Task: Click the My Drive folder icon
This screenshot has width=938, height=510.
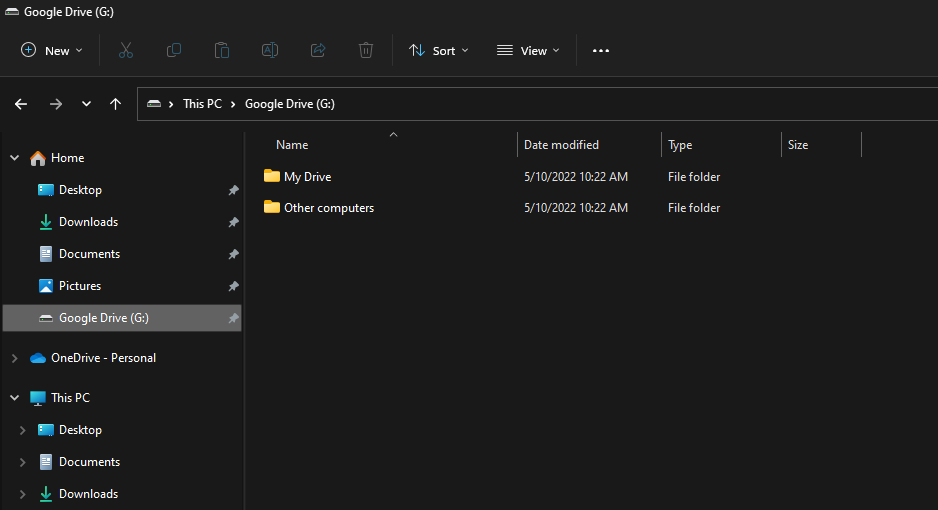Action: click(x=272, y=176)
